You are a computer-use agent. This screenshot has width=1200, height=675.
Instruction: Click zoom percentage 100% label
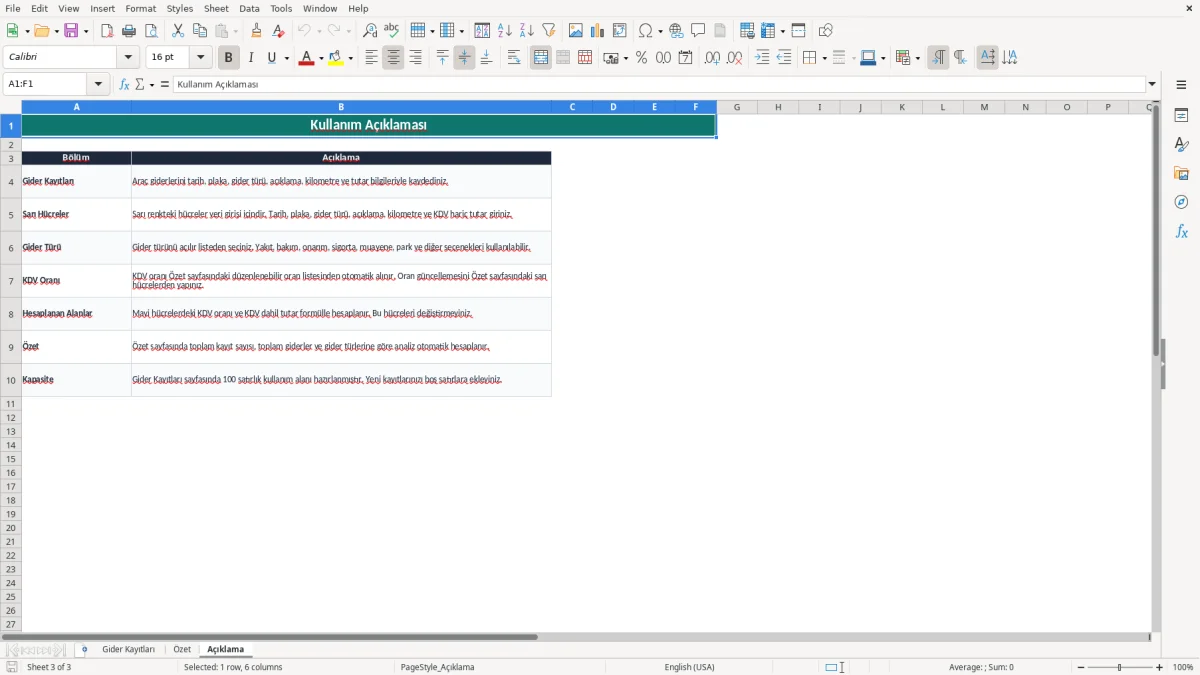[1183, 667]
